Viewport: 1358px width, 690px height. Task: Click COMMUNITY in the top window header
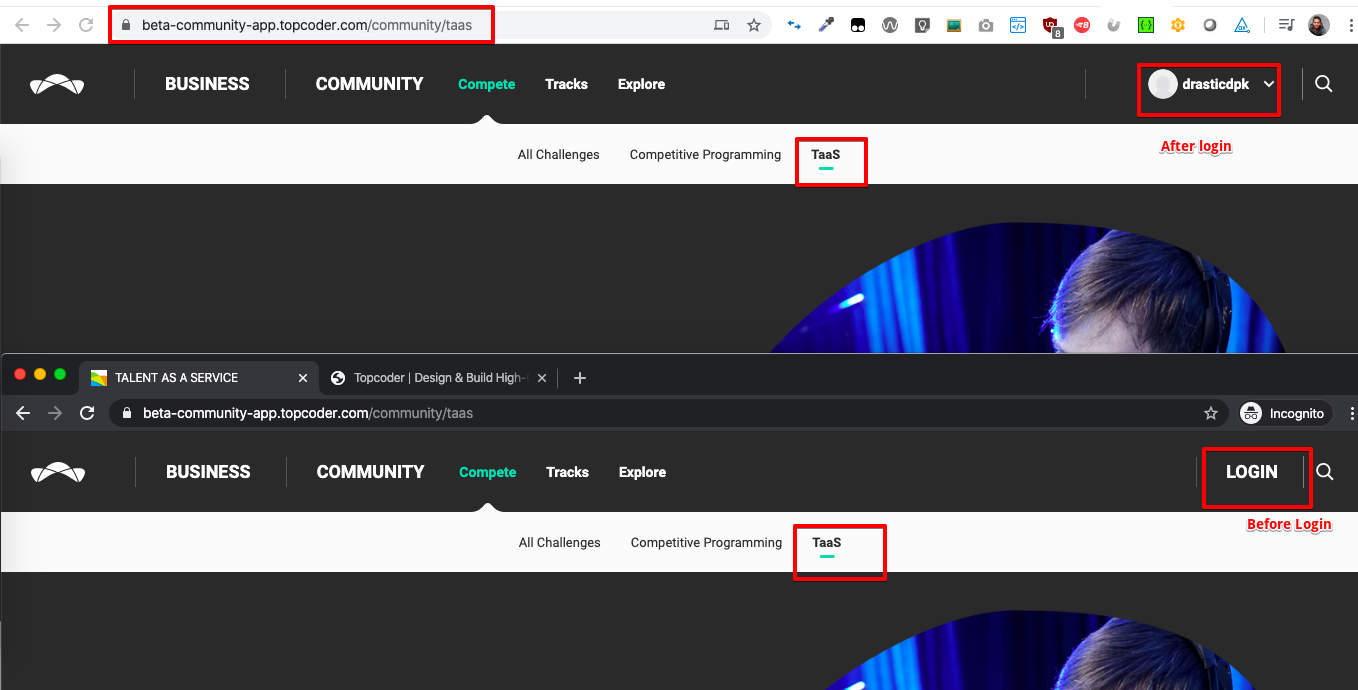tap(369, 84)
